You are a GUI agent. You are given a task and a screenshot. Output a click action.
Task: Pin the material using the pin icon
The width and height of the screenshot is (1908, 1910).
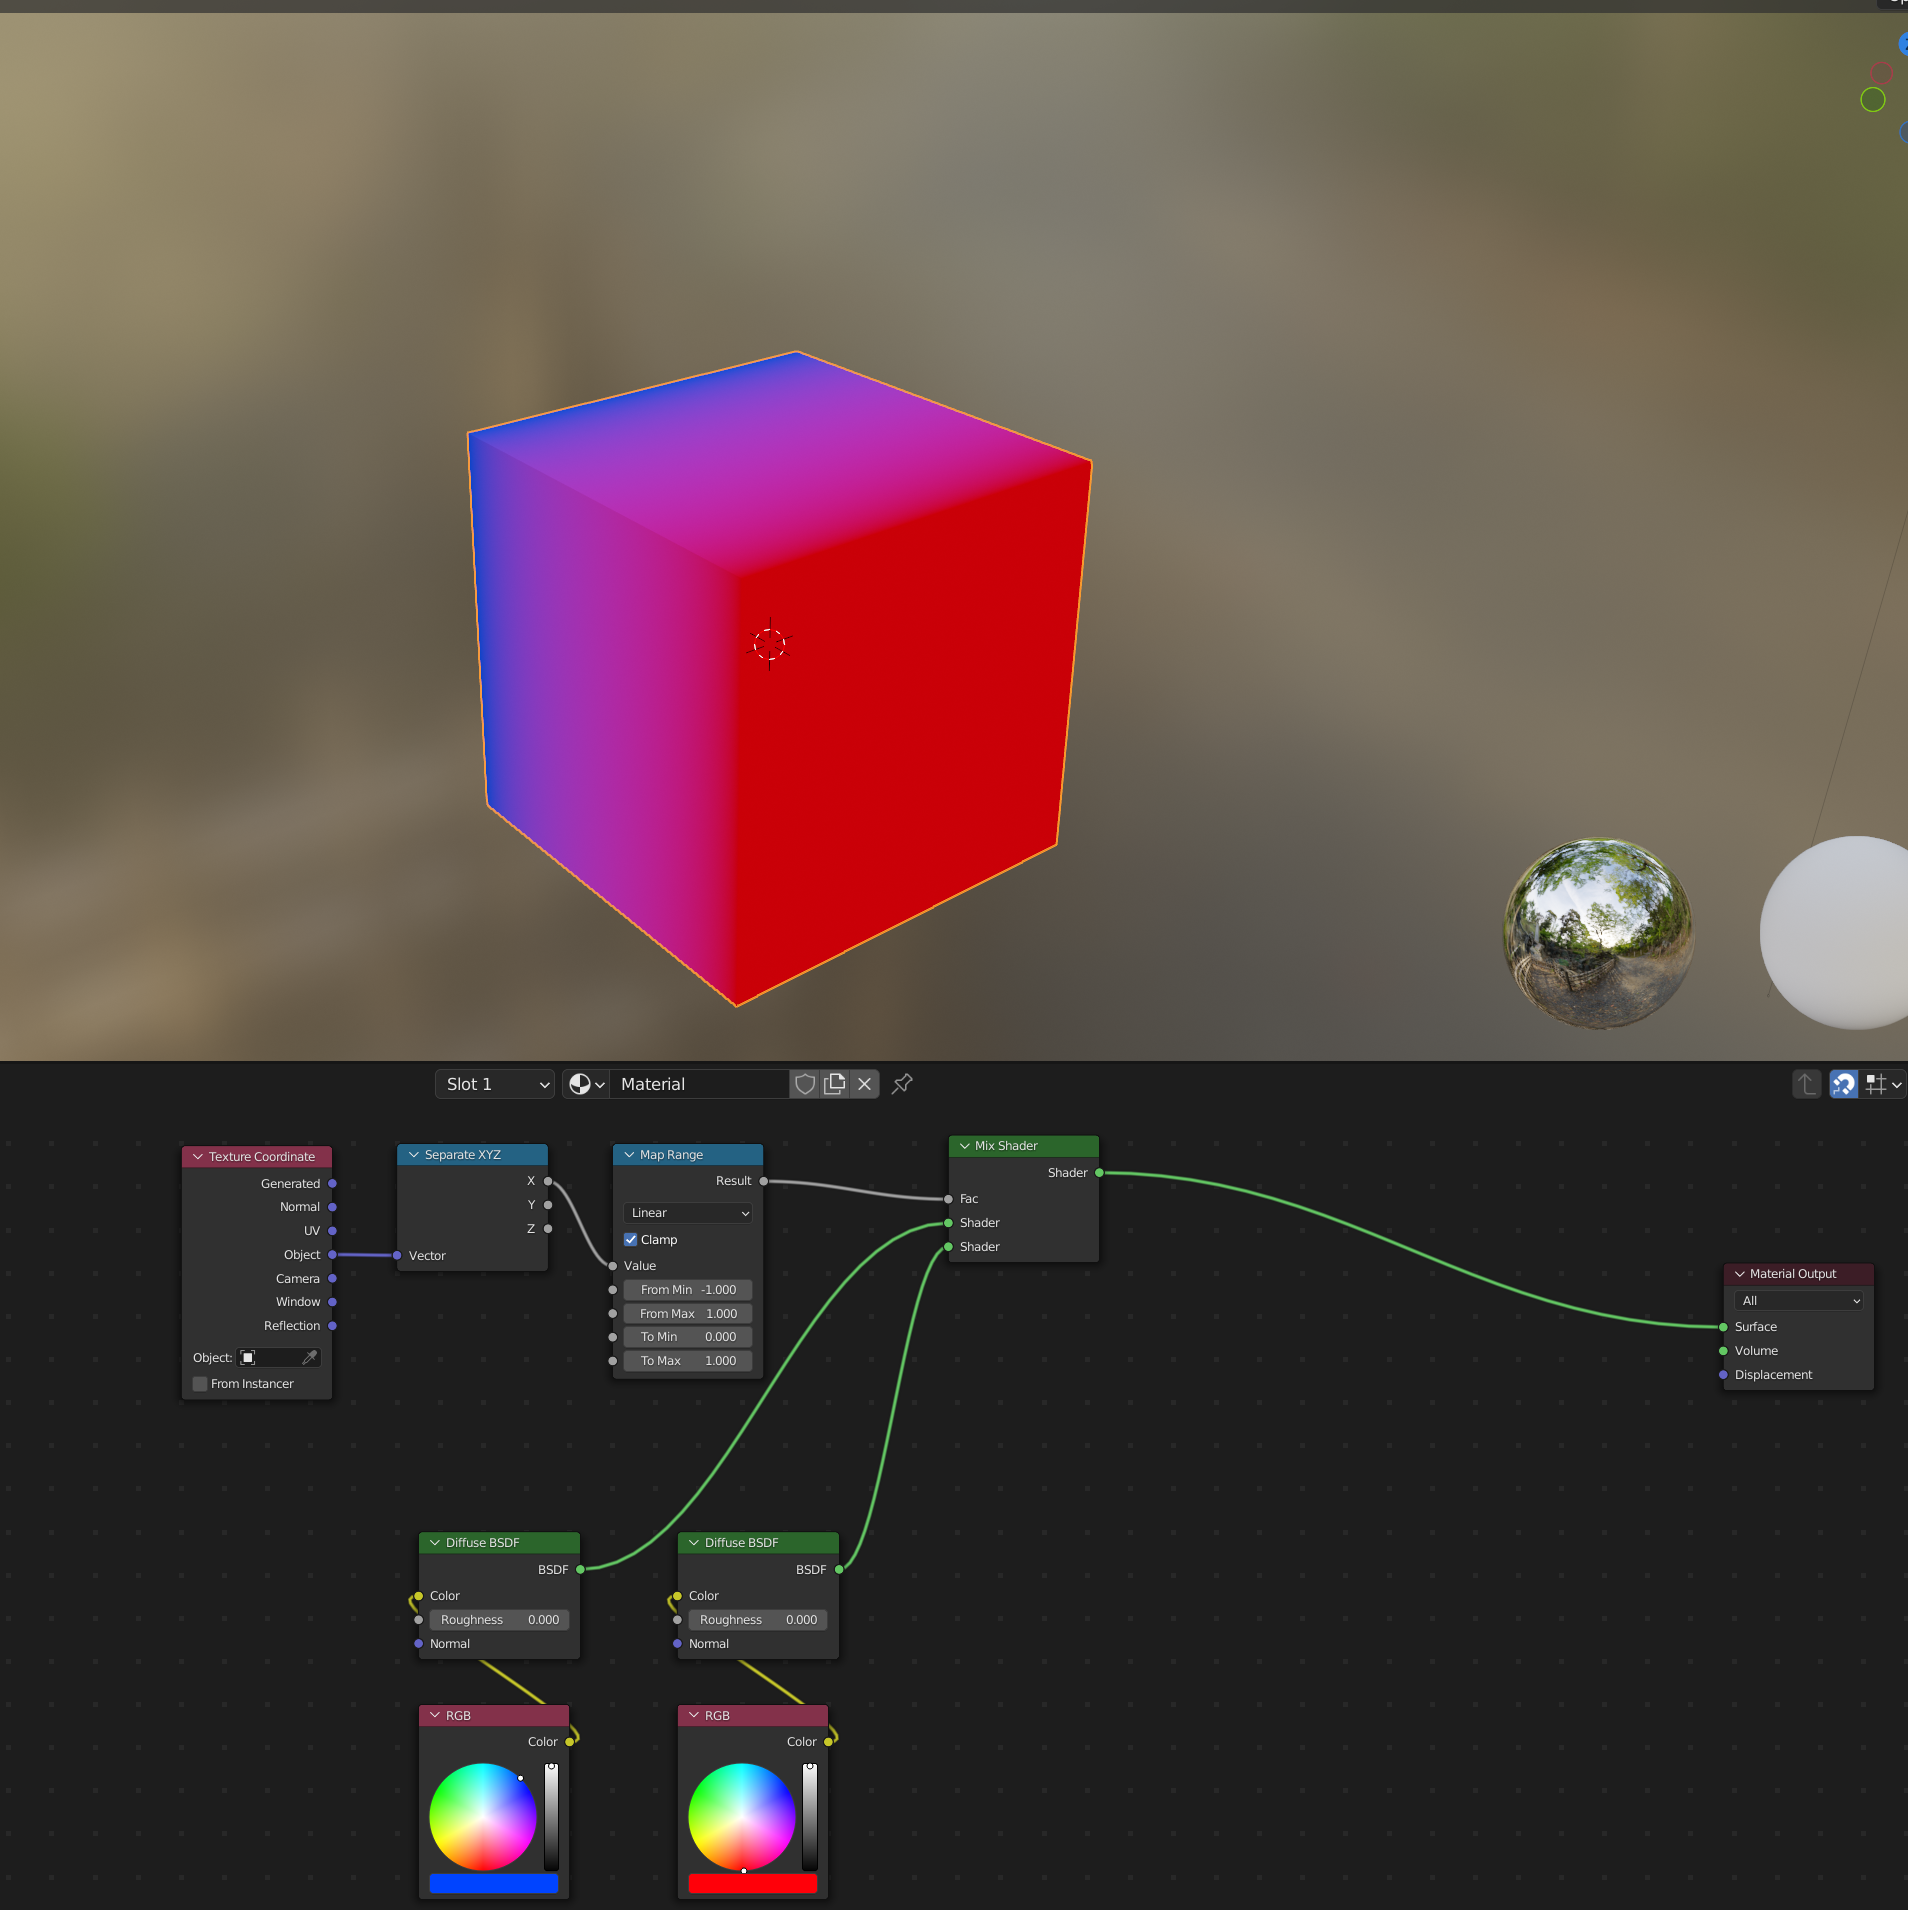click(x=901, y=1083)
